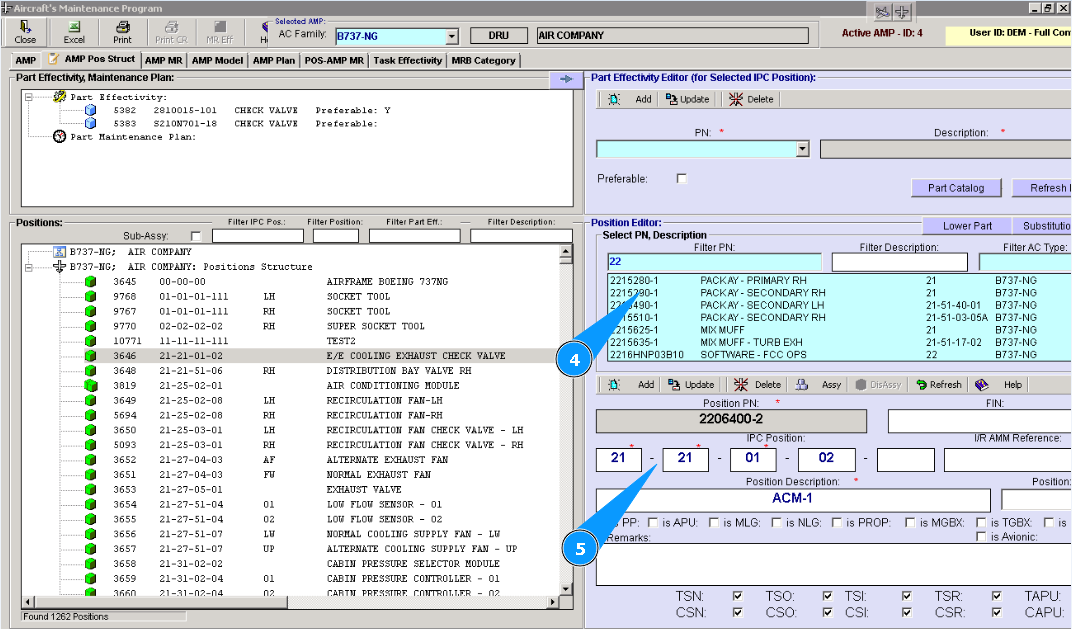Click the Excel export toolbar icon
Image resolution: width=1072 pixels, height=630 pixels.
[x=74, y=27]
